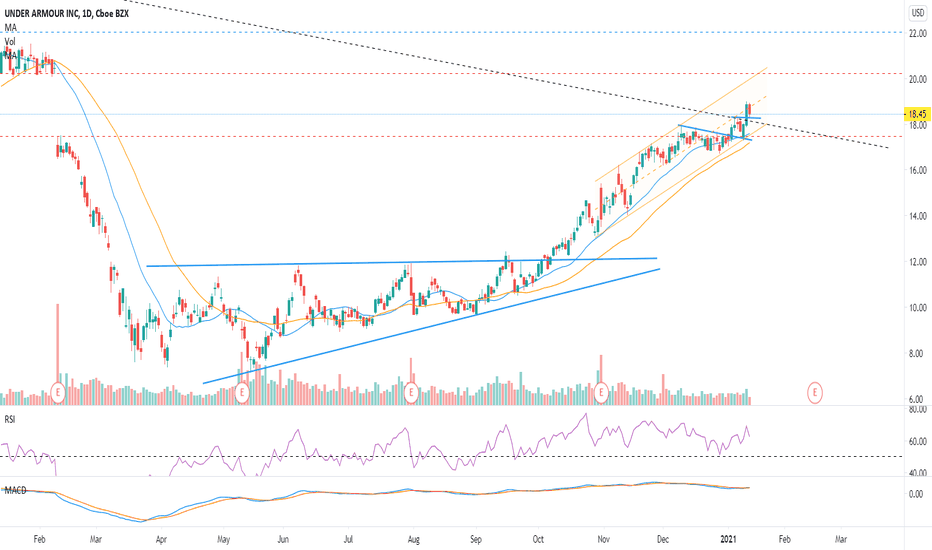Click the Sep label on the time axis
This screenshot has width=932, height=550.
coord(476,539)
